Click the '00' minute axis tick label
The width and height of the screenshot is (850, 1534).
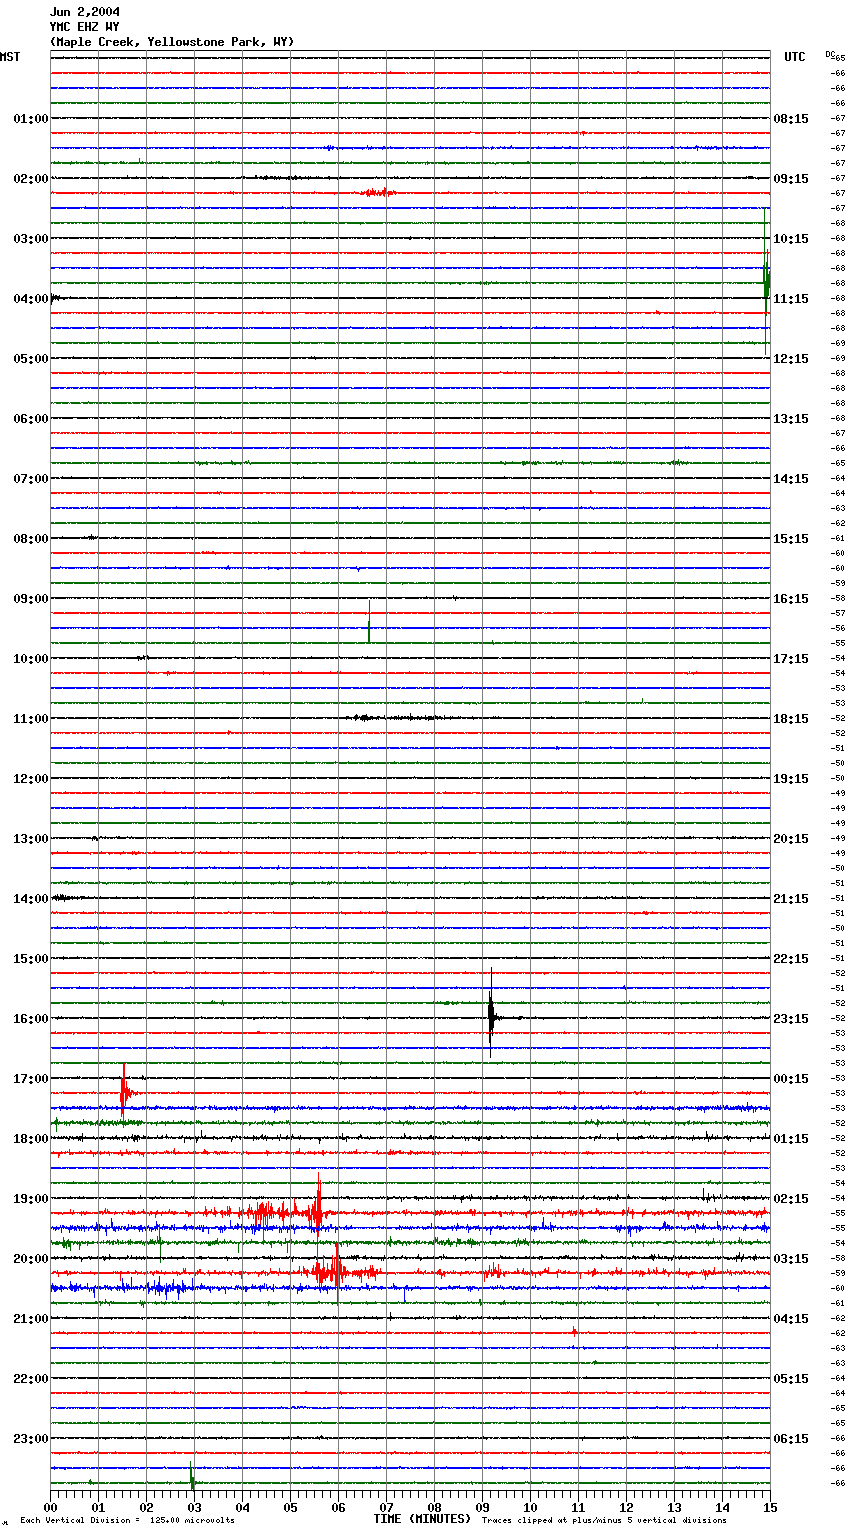pyautogui.click(x=51, y=1507)
